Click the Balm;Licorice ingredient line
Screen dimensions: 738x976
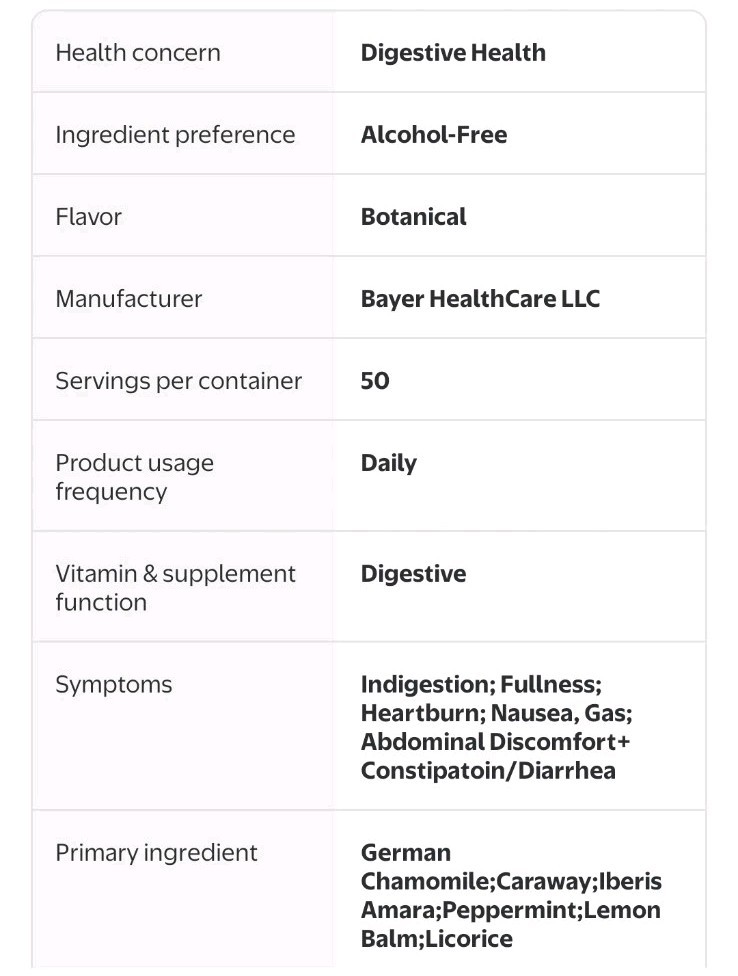tap(437, 939)
